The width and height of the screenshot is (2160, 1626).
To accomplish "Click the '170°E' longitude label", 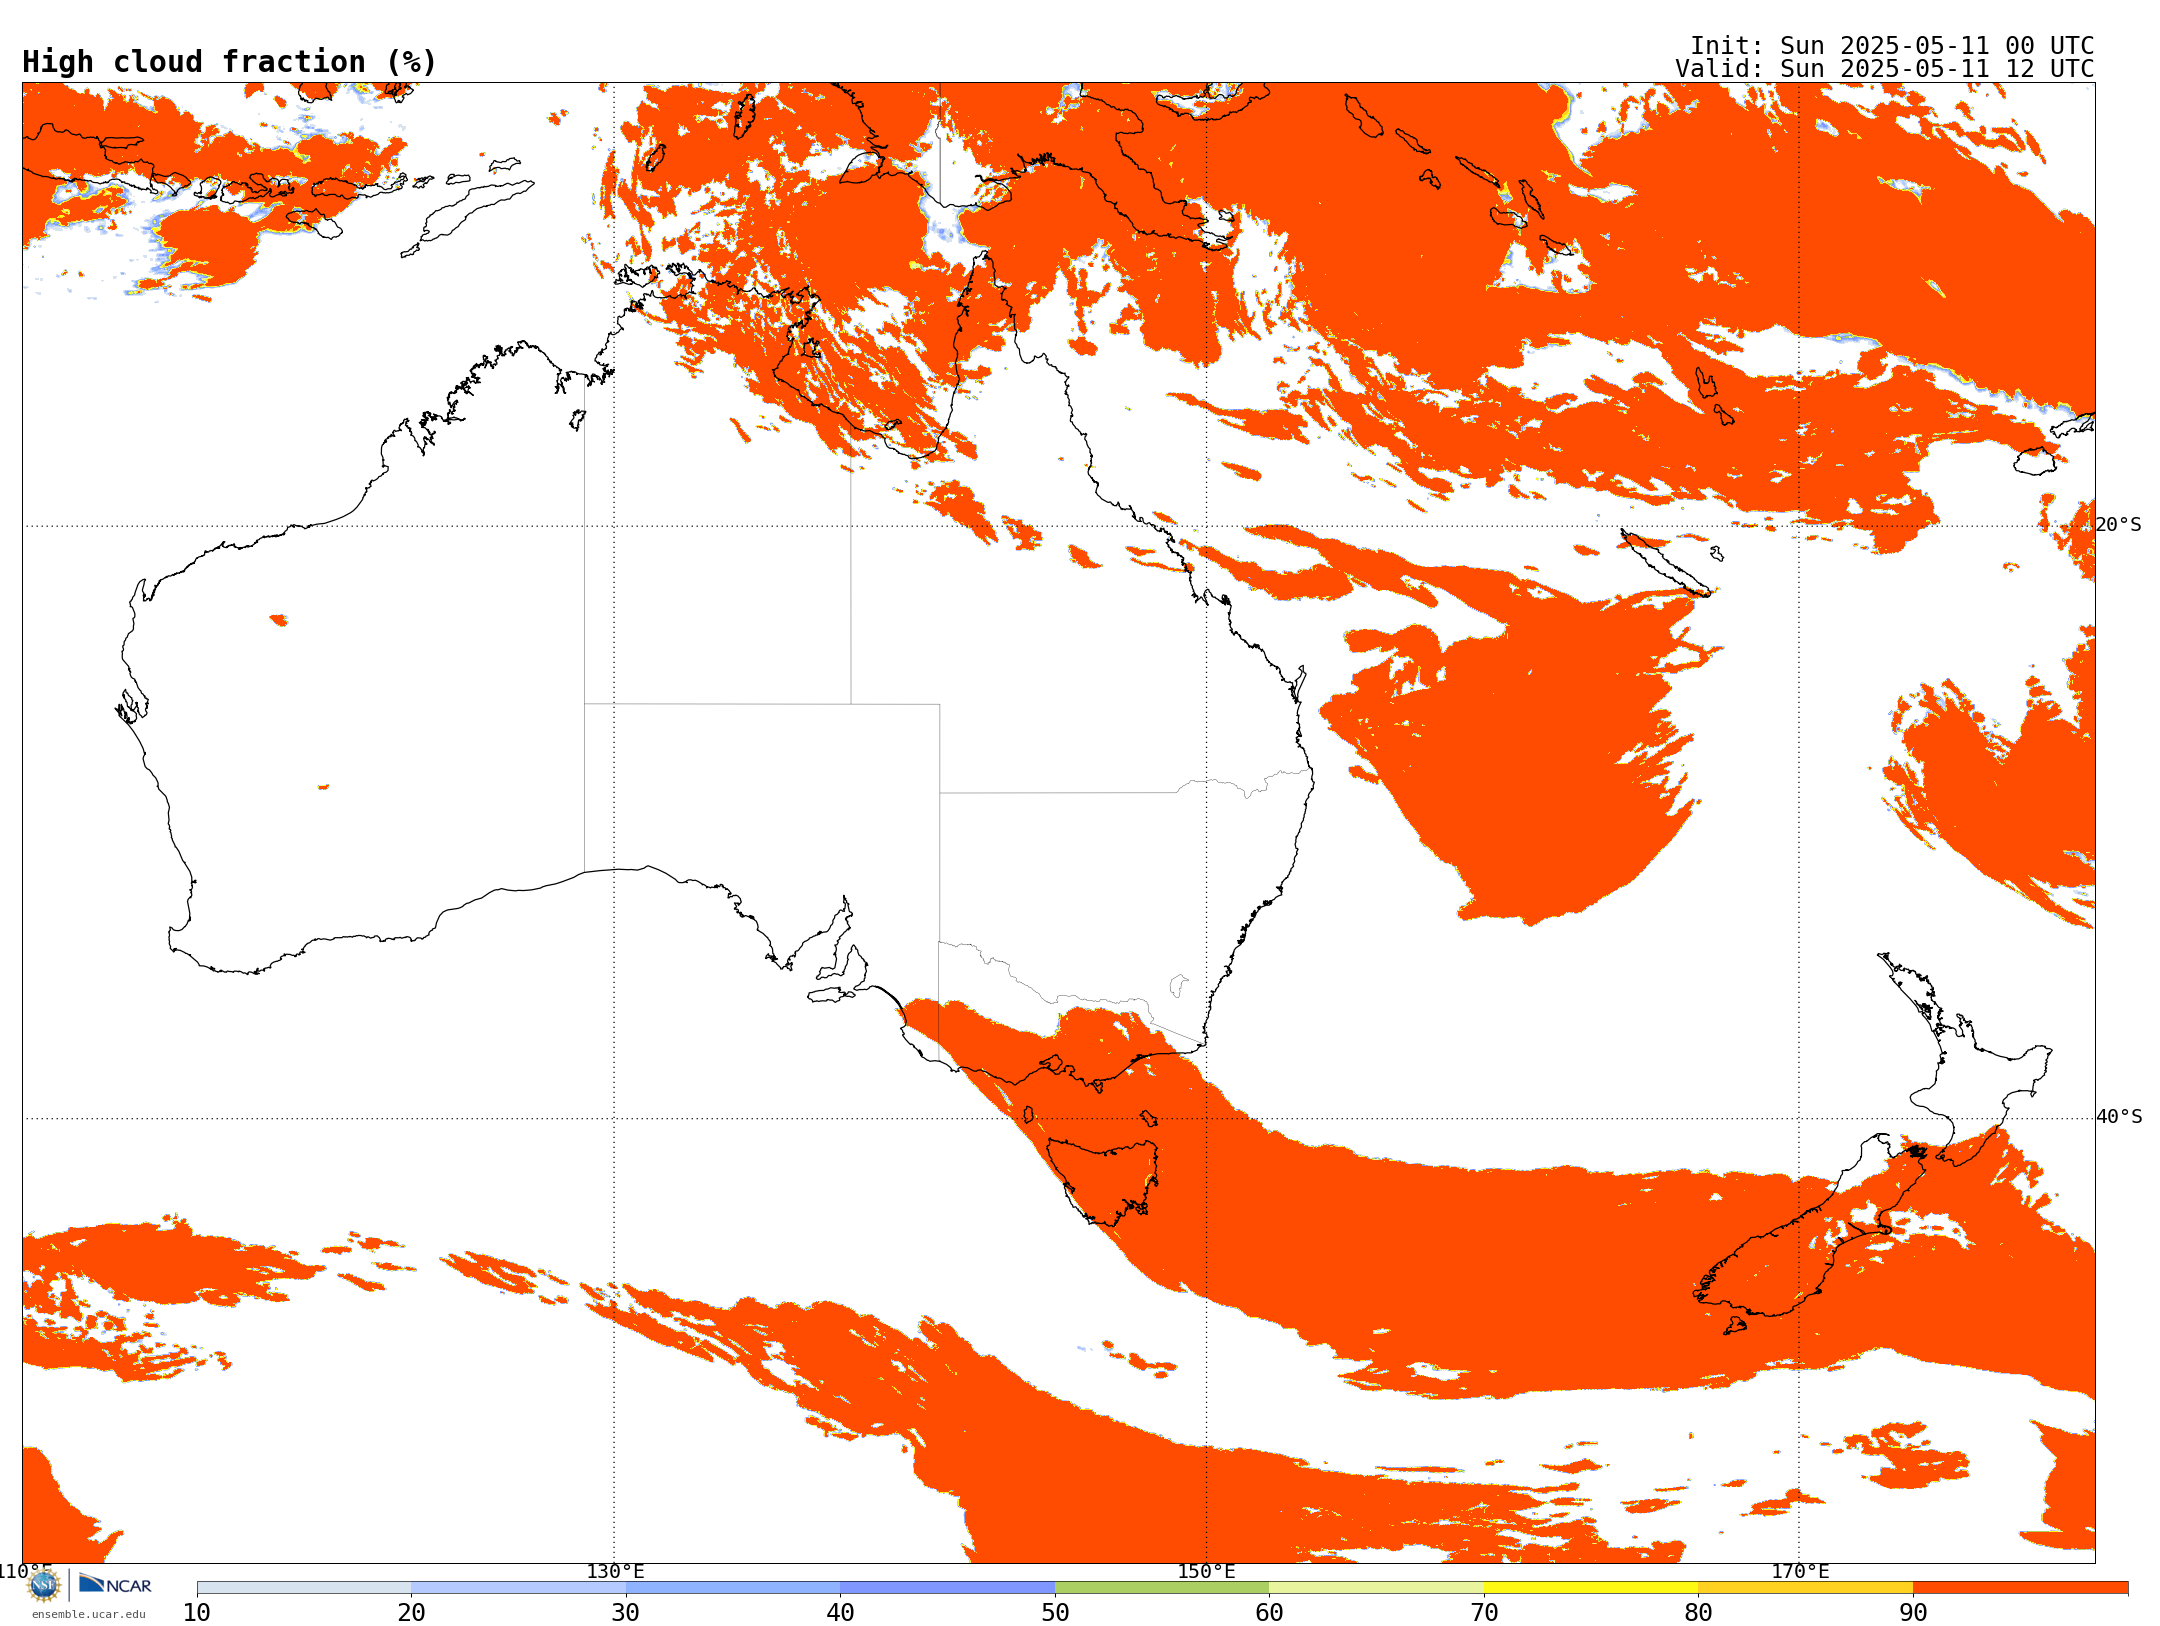I will point(1800,1572).
